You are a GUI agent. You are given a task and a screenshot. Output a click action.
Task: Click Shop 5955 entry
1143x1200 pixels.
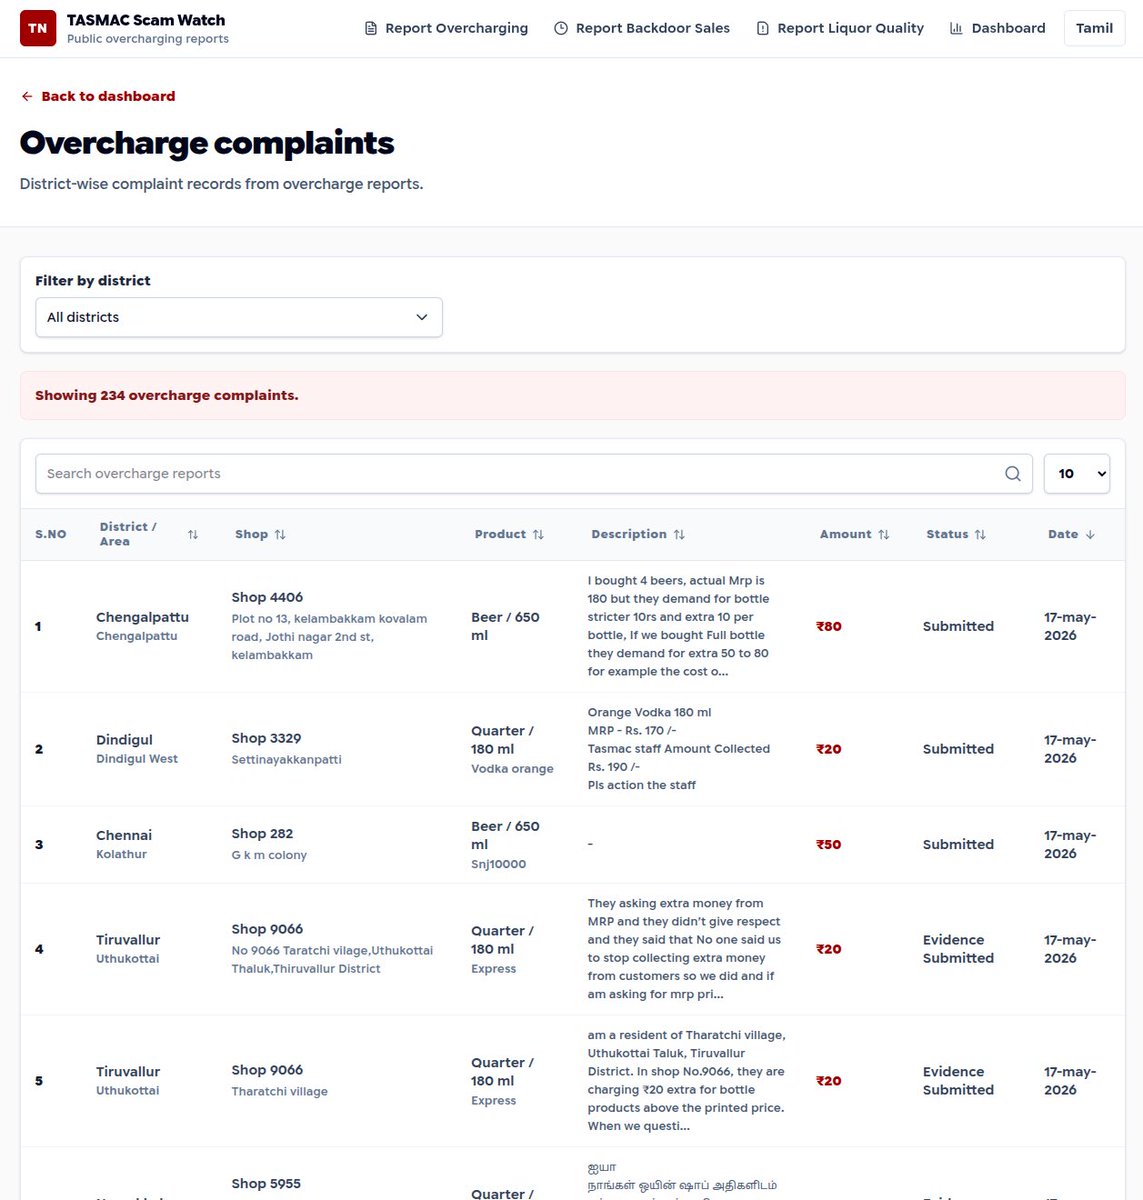[x=266, y=1184]
